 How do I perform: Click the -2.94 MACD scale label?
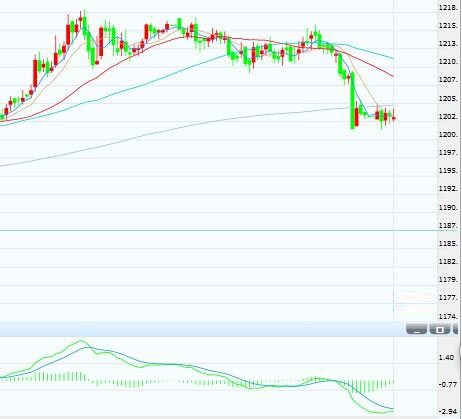448,412
